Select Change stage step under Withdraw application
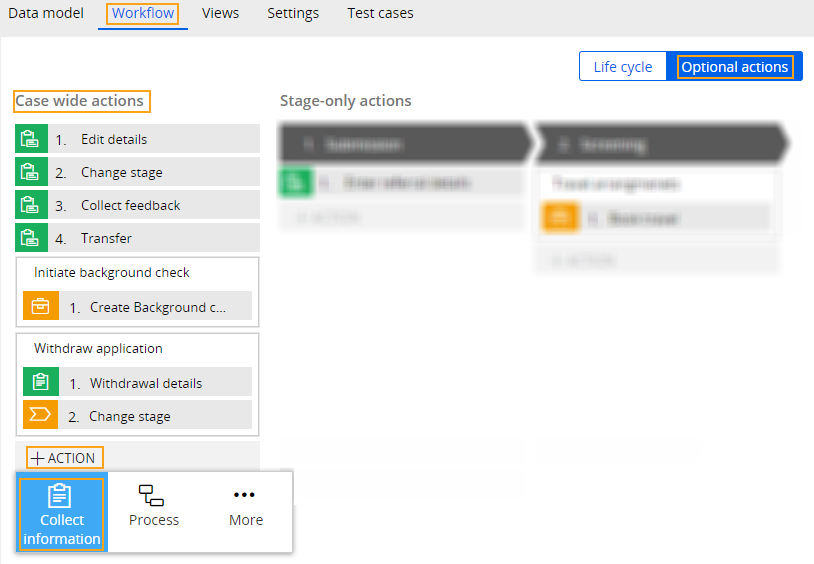The width and height of the screenshot is (814, 564). 138,414
